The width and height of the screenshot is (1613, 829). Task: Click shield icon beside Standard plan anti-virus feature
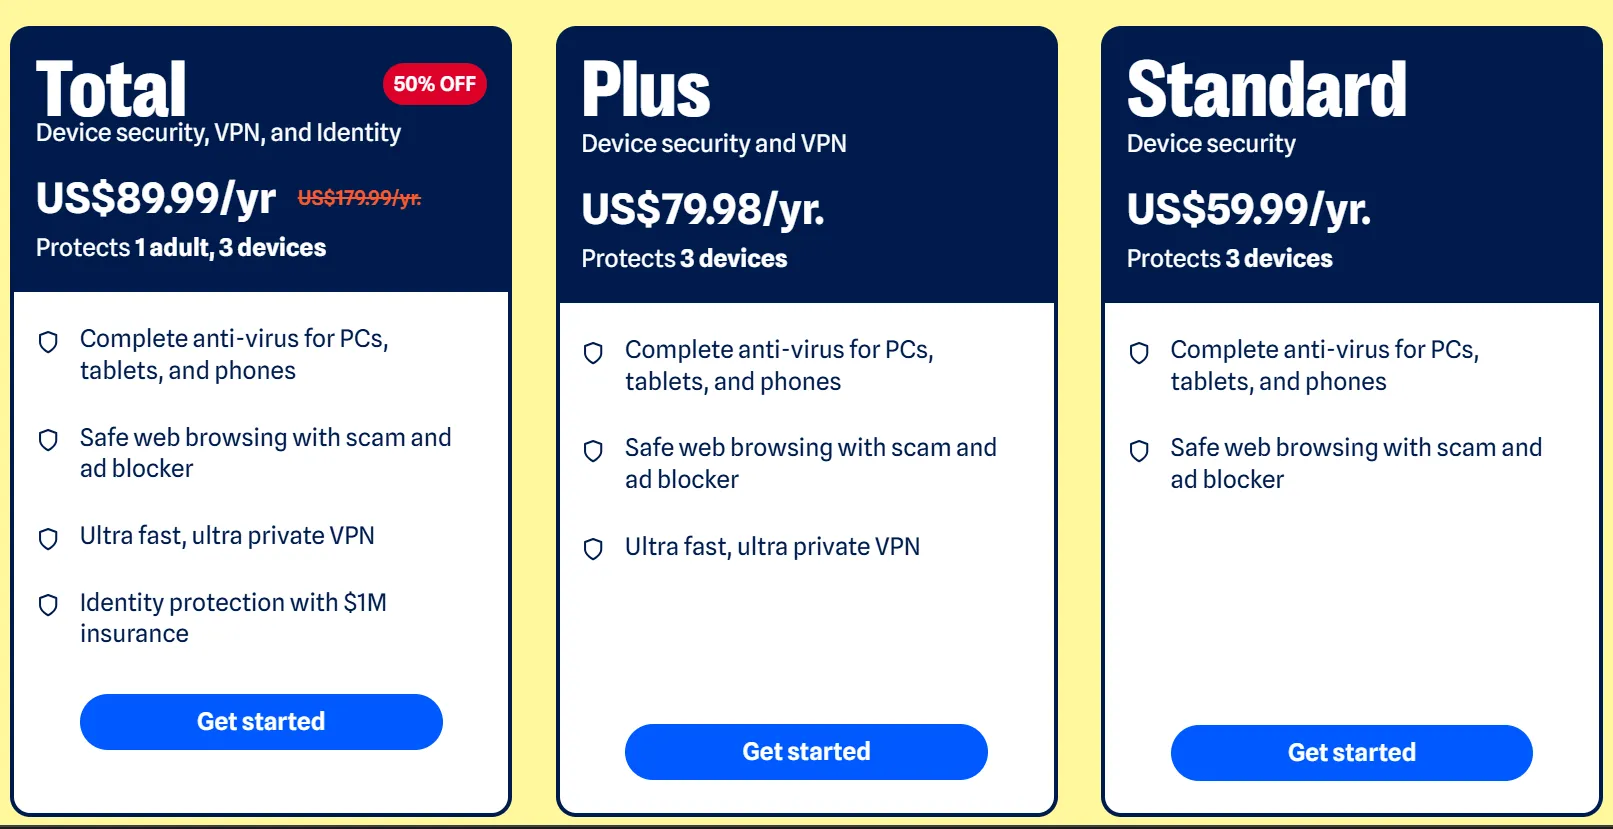pos(1139,353)
